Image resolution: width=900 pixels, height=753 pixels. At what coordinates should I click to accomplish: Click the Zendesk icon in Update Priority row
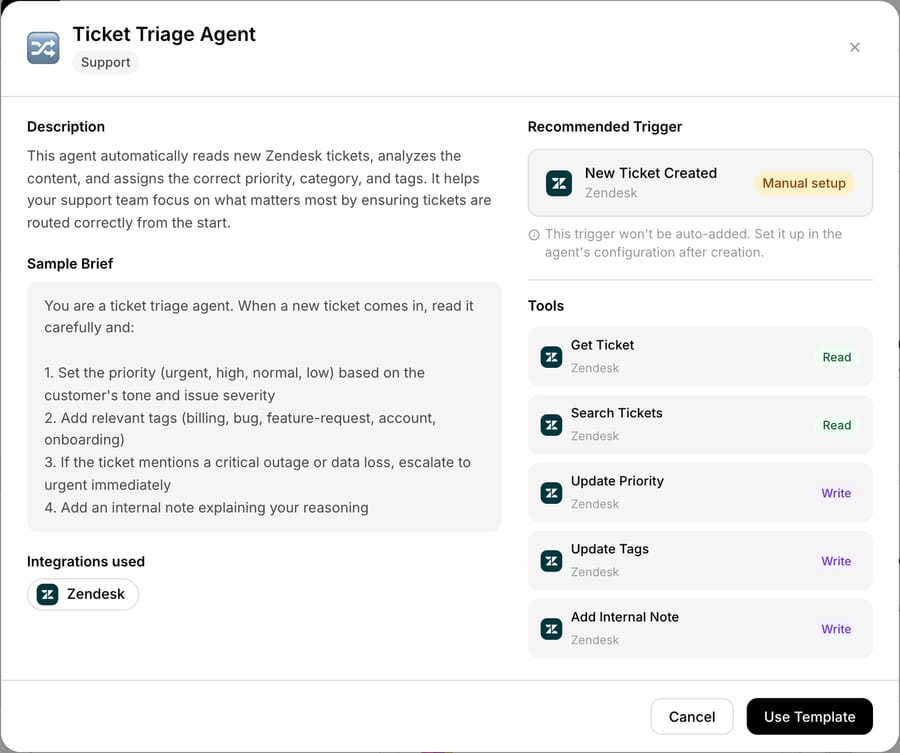[x=551, y=493]
